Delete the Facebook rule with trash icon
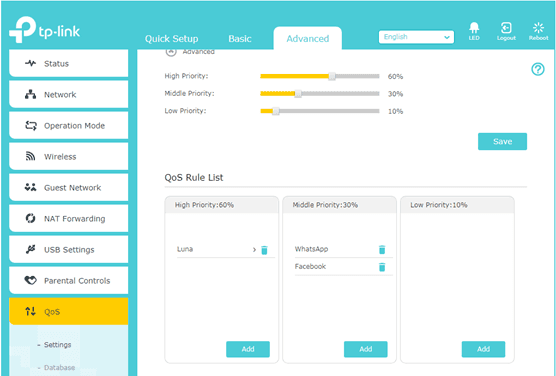 pos(382,267)
